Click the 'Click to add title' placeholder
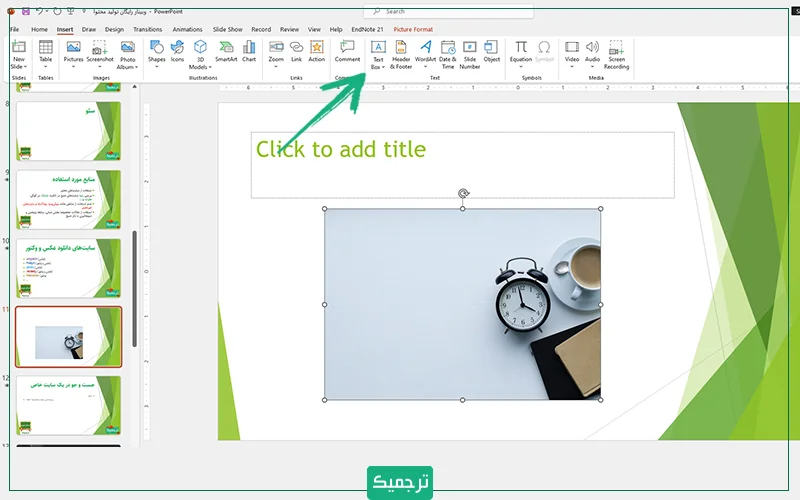Viewport: 800px width, 500px height. click(462, 165)
